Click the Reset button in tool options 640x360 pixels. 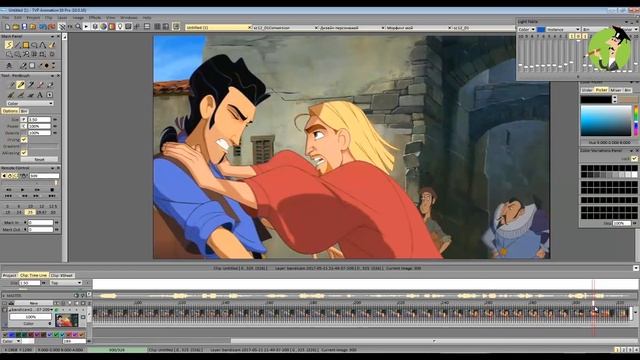coord(39,159)
